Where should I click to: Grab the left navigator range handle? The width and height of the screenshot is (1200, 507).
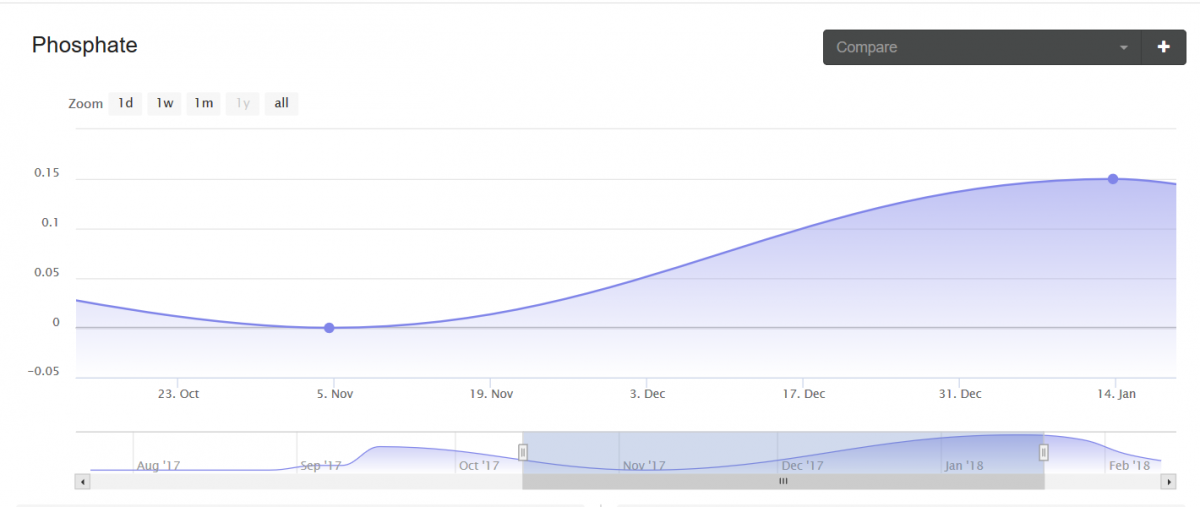tap(522, 452)
